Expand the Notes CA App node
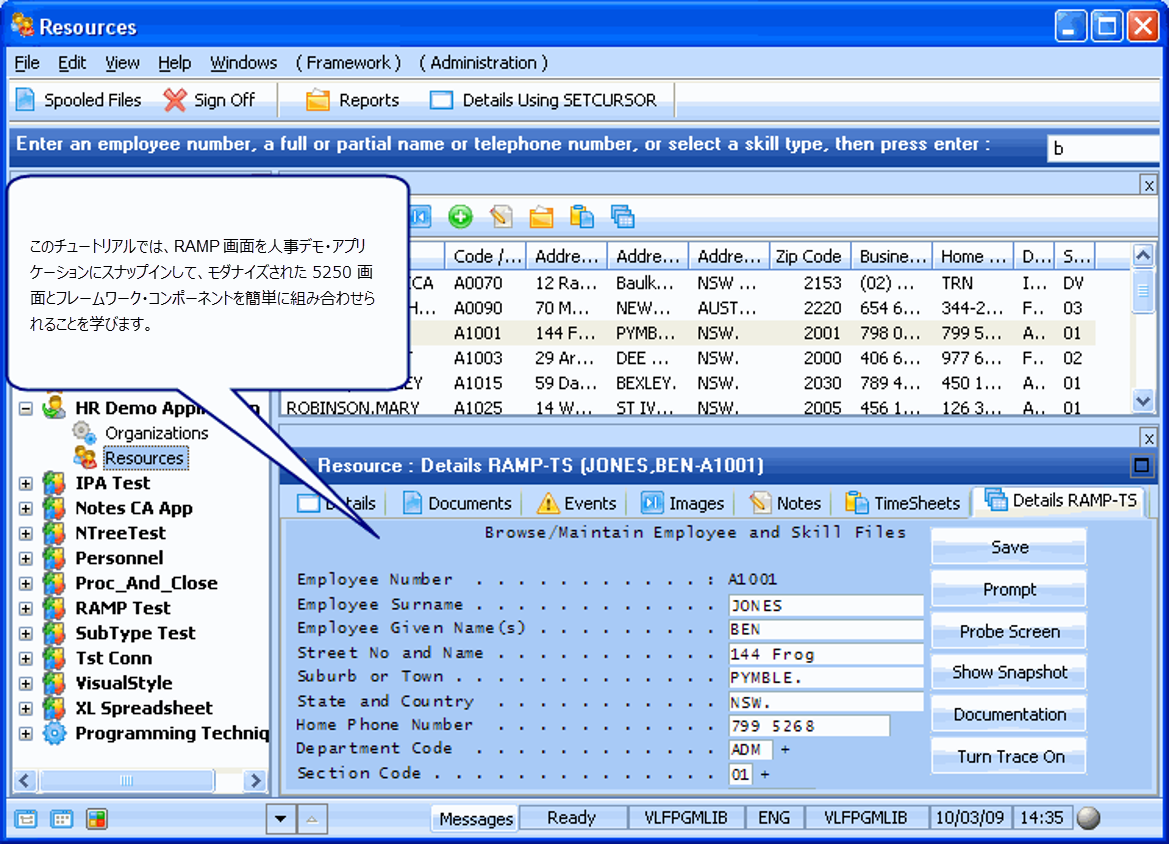1169x844 pixels. point(25,508)
